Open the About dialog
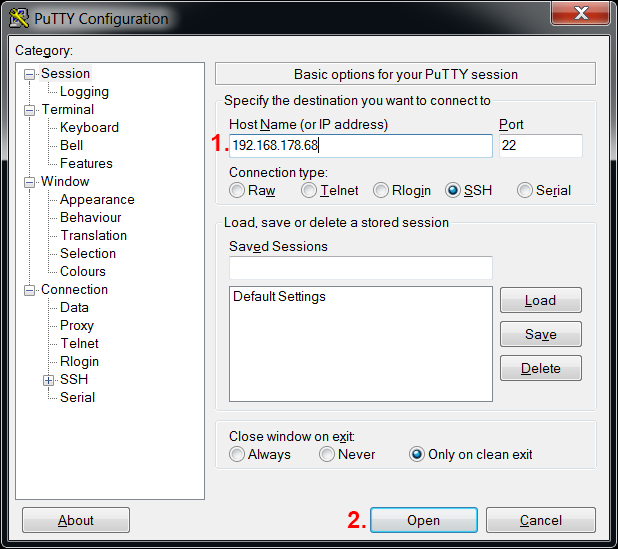 point(76,520)
